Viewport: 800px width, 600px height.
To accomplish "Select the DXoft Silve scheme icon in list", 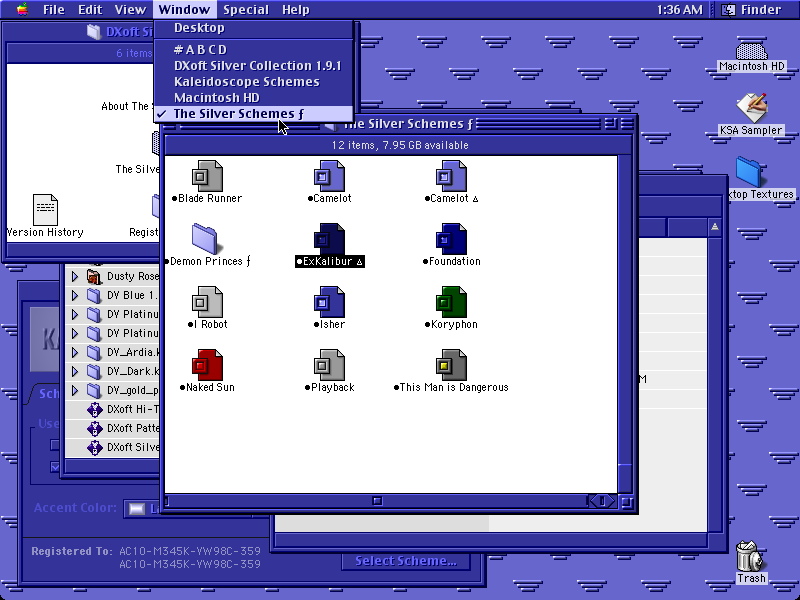I will click(x=94, y=447).
